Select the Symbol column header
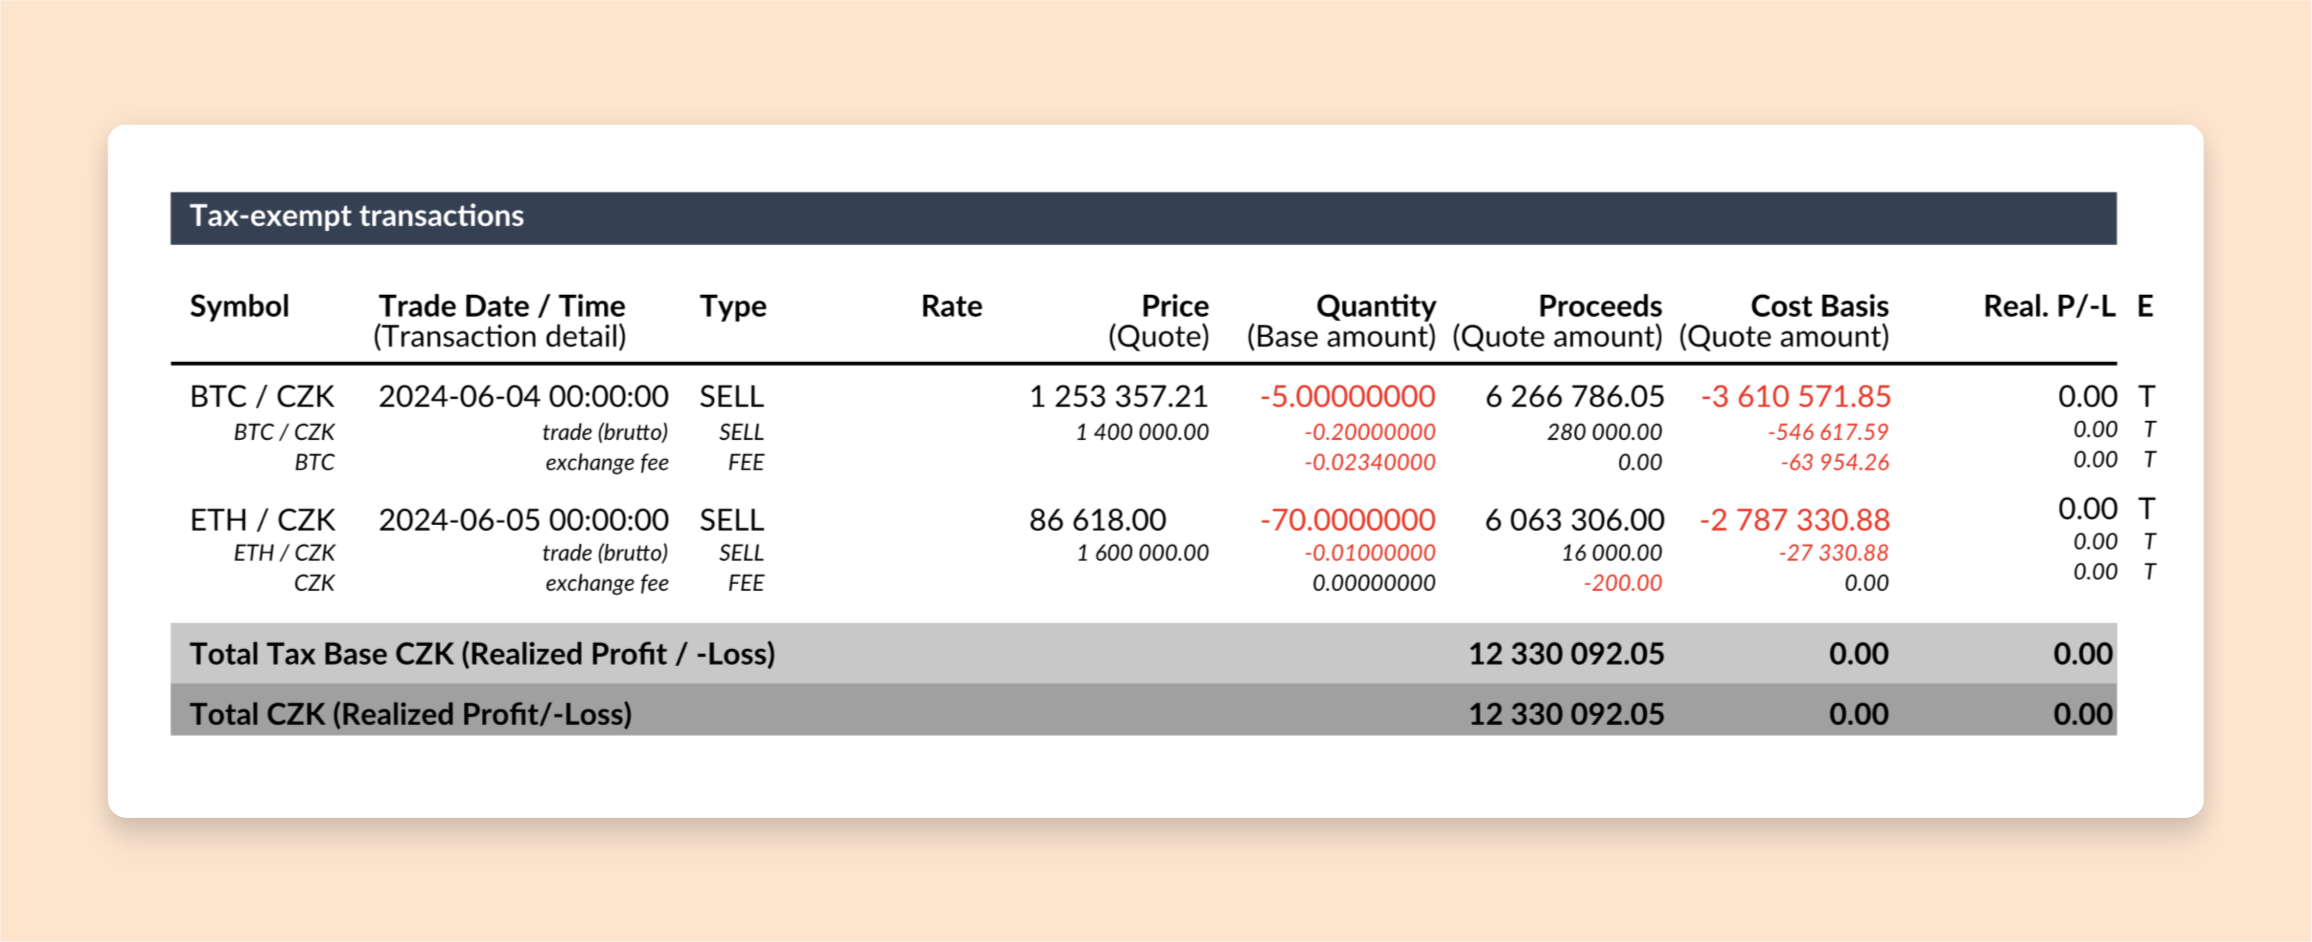The width and height of the screenshot is (2312, 942). pyautogui.click(x=239, y=306)
